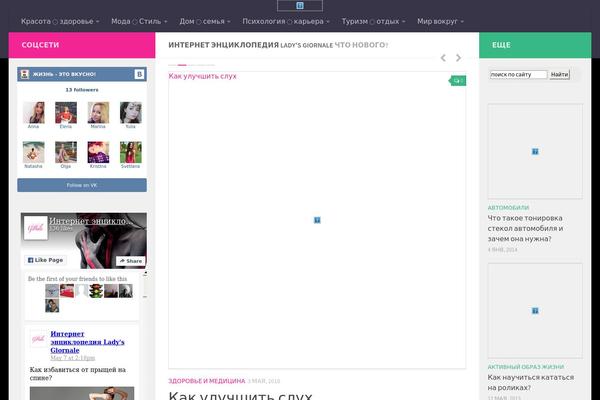The image size is (600, 400).
Task: Open the slider headline Как улучшить слух
Action: (202, 76)
